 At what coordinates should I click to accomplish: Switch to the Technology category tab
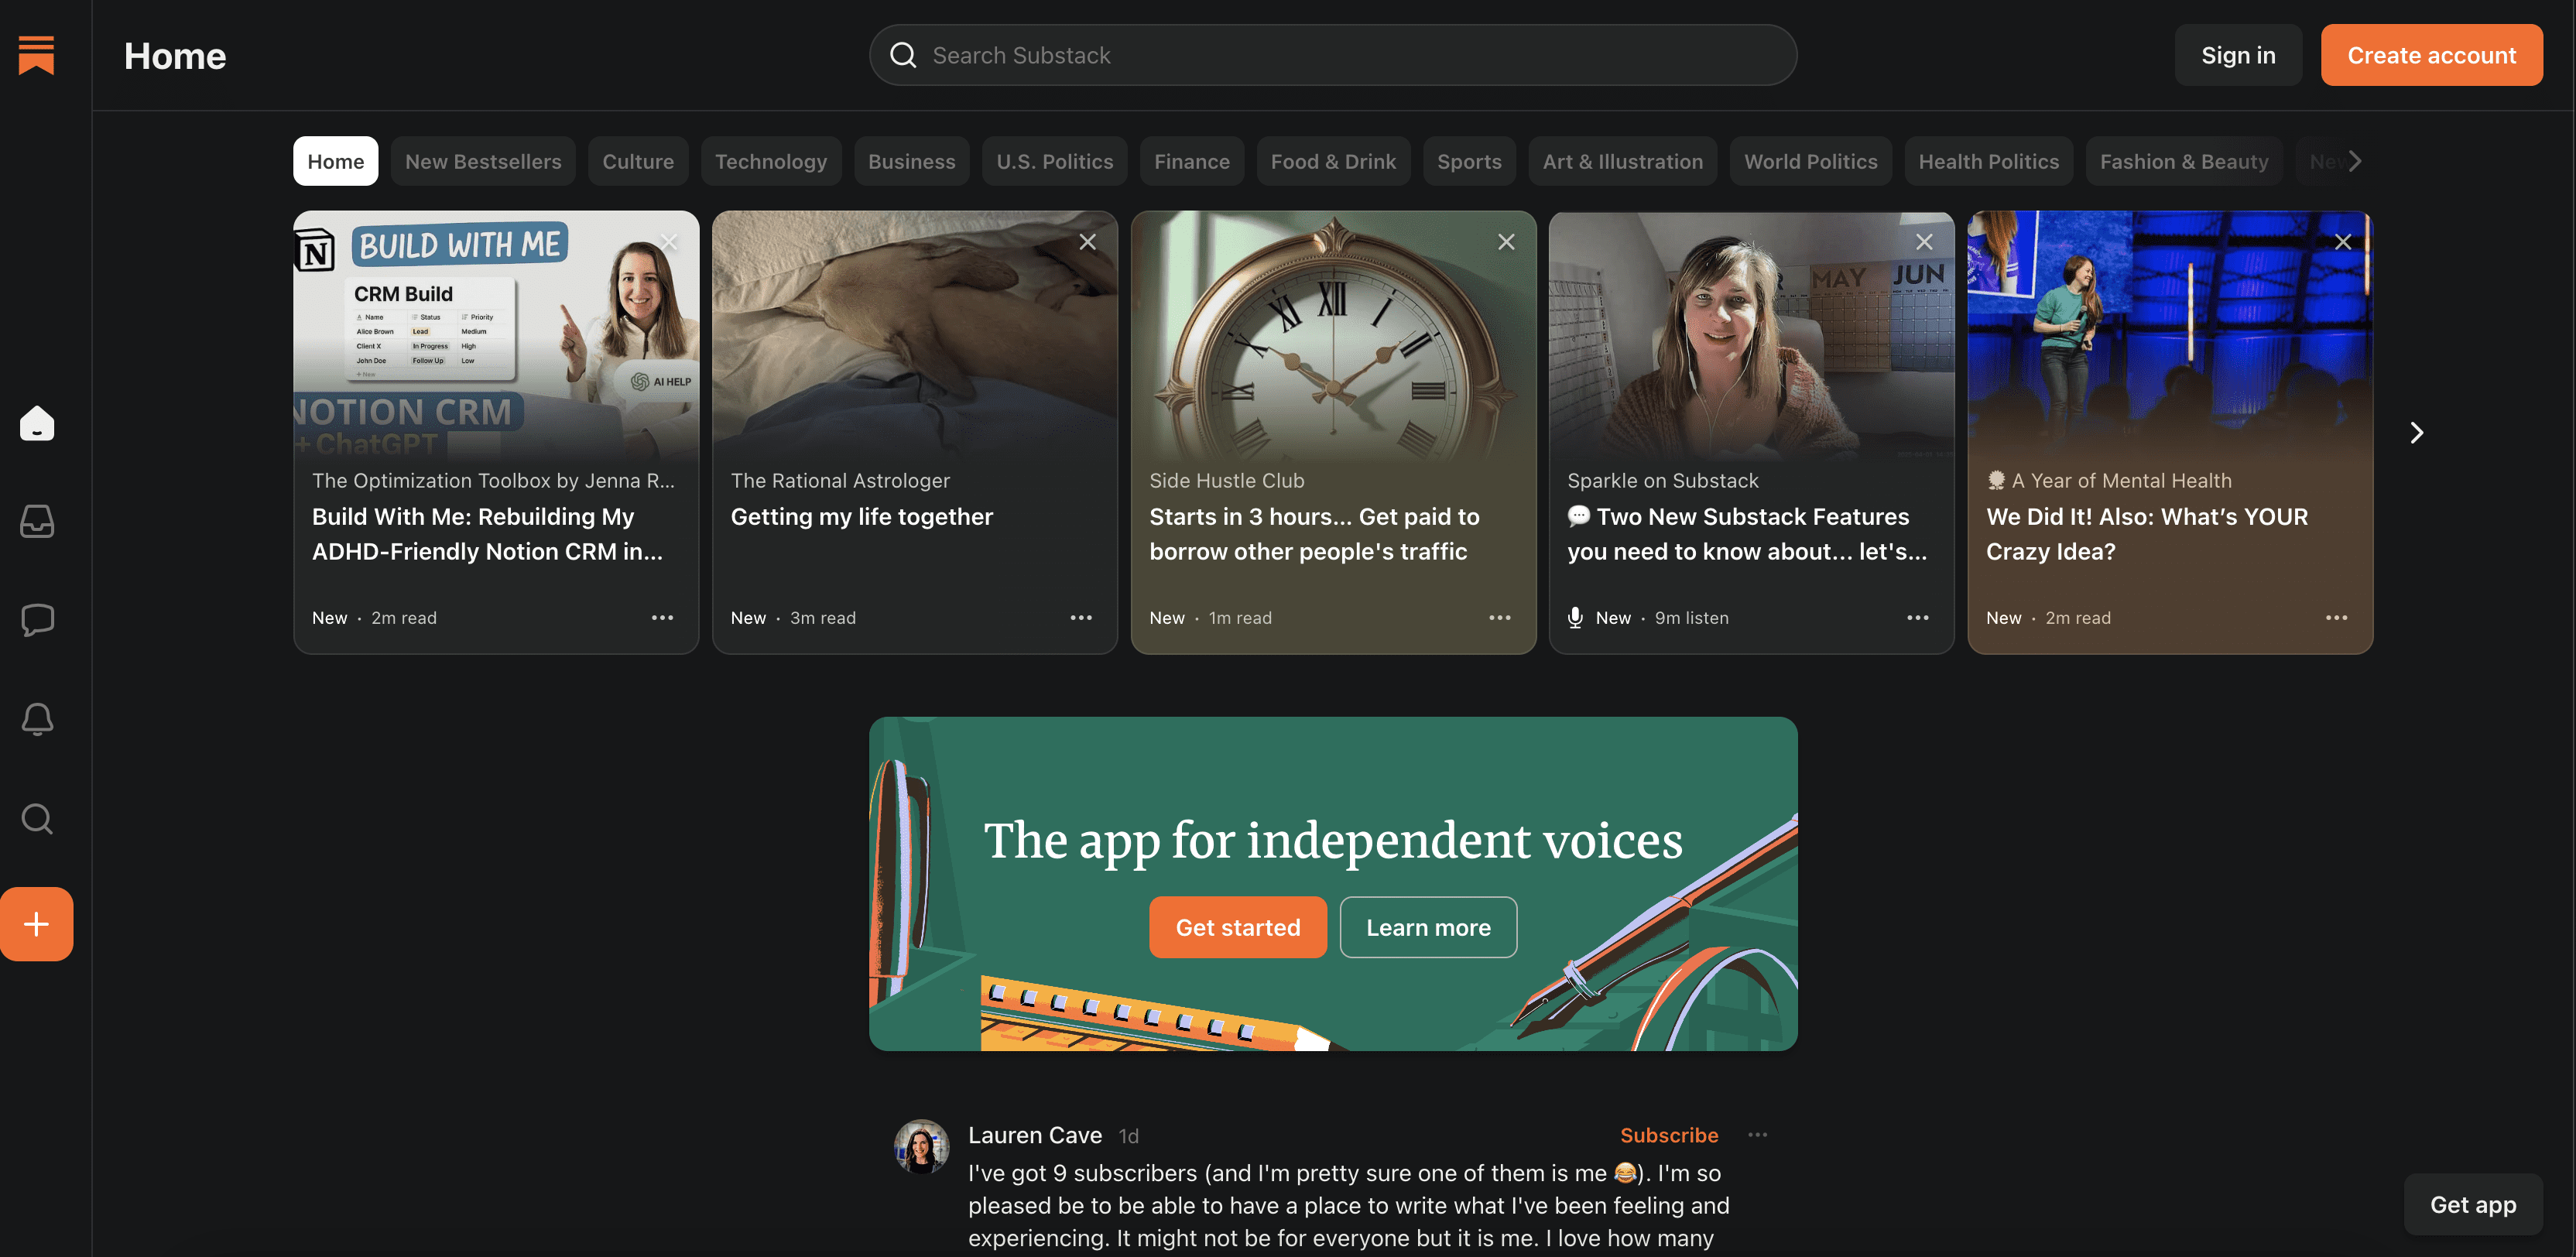pyautogui.click(x=771, y=161)
